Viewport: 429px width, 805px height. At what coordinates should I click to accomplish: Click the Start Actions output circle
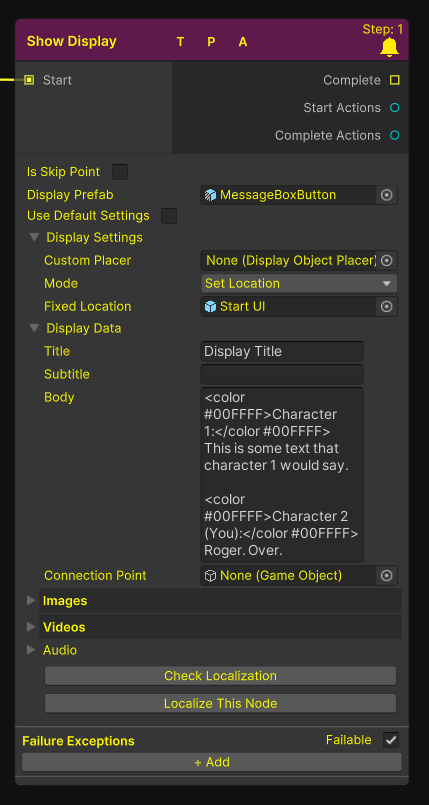[394, 108]
